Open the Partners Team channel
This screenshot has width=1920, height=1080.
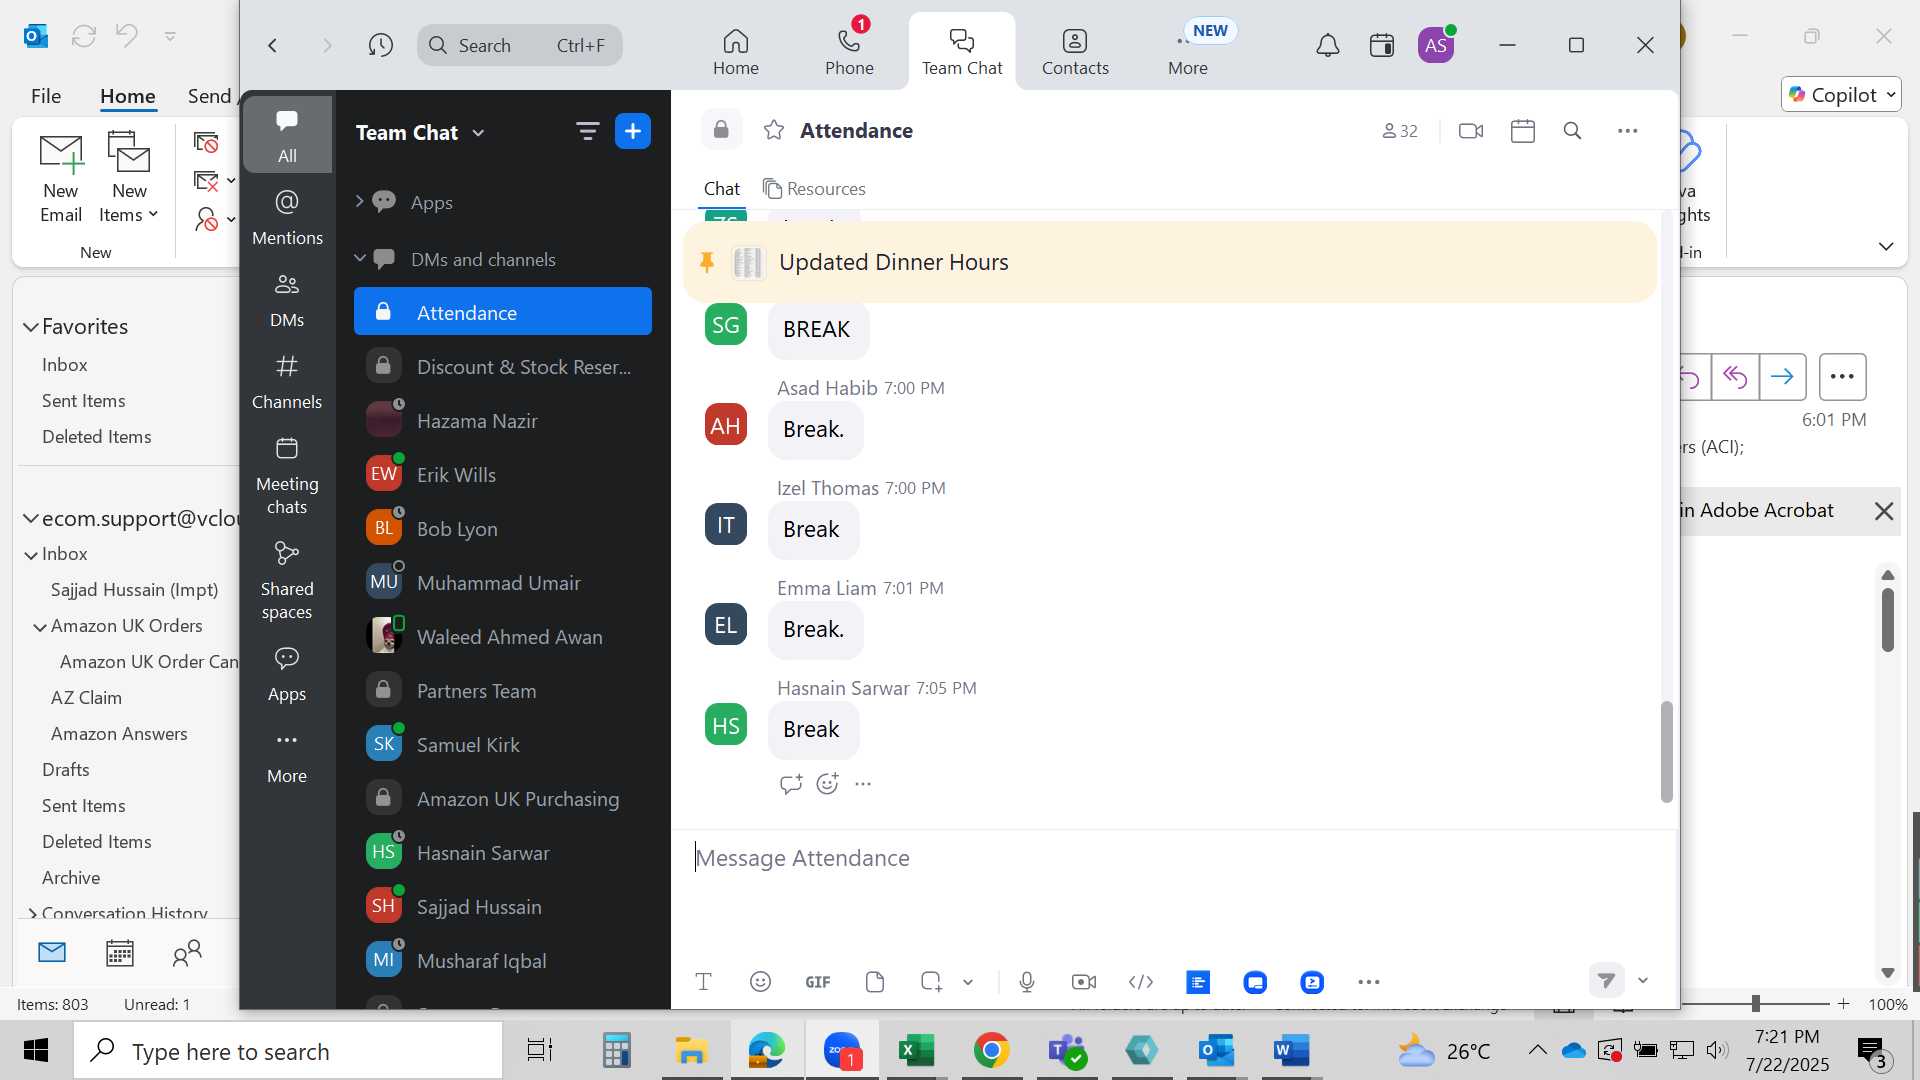point(503,691)
